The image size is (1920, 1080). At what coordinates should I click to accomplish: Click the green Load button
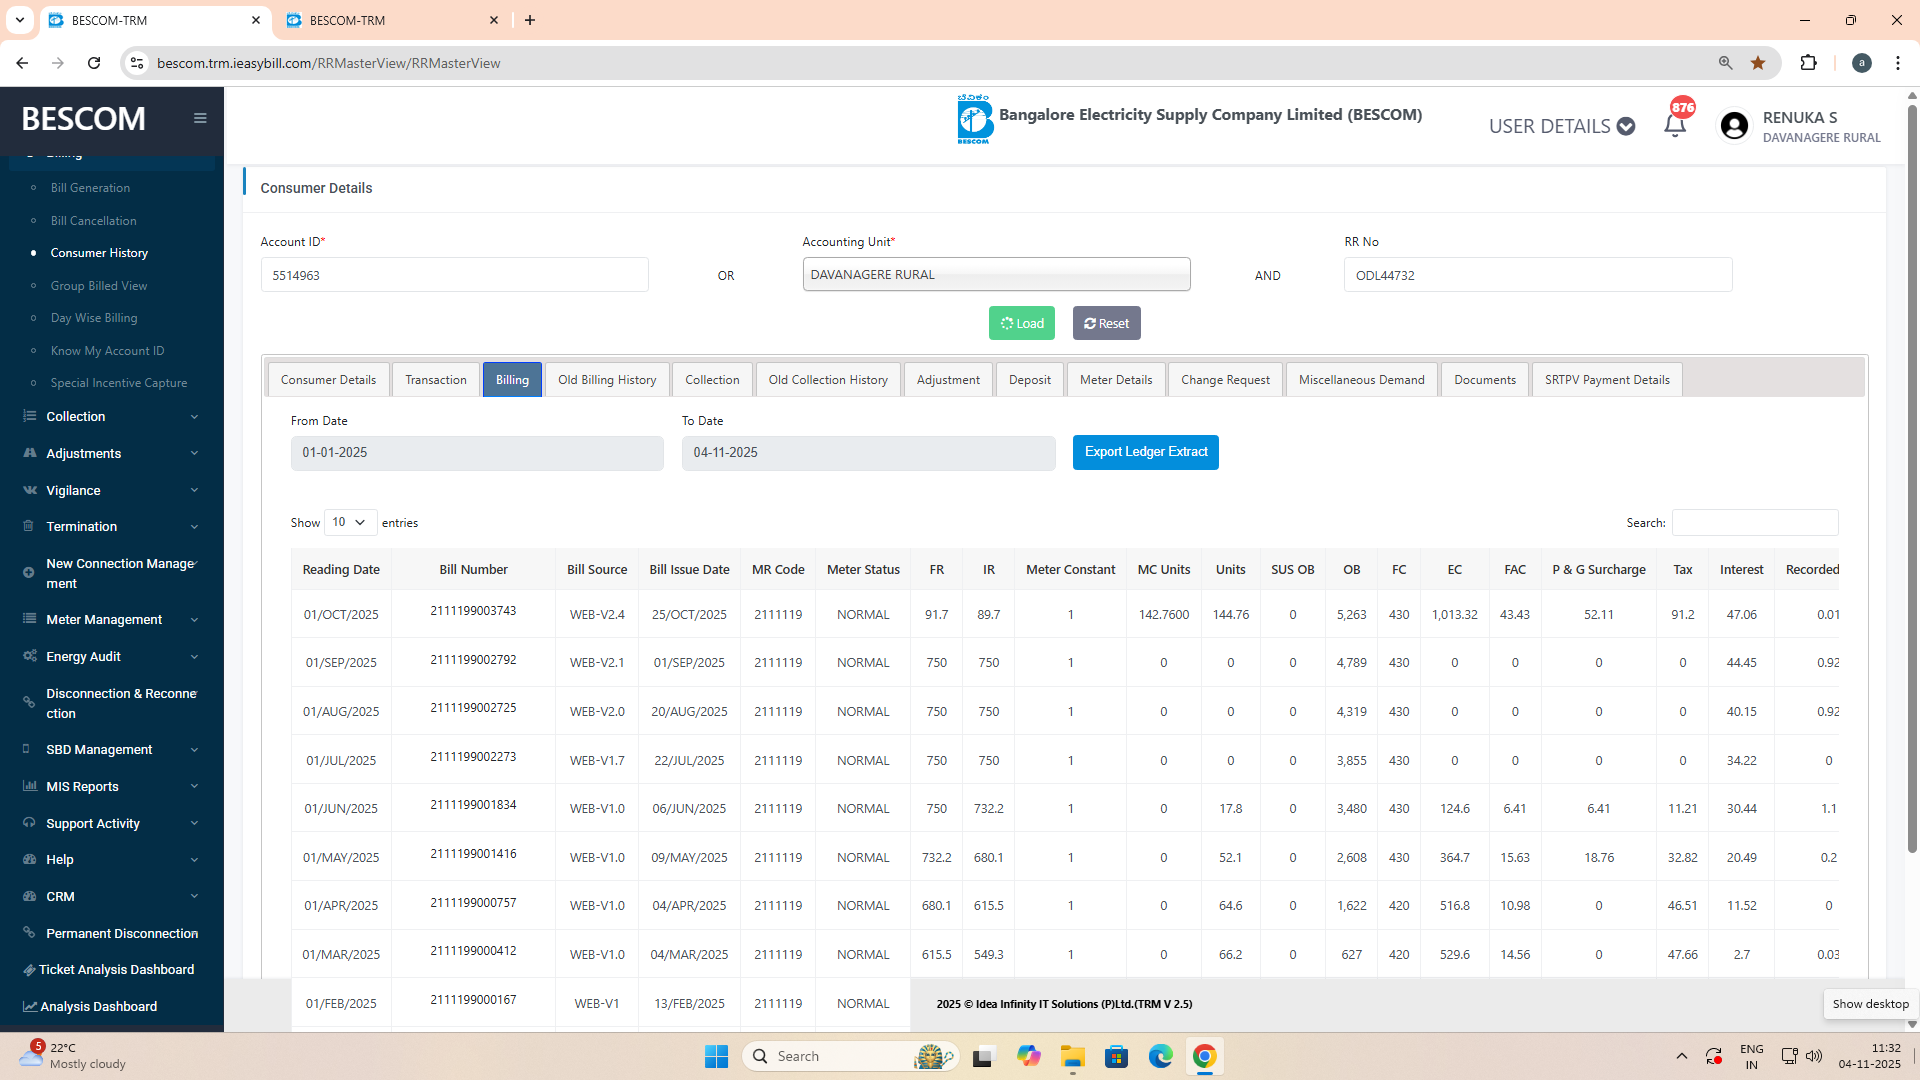coord(1021,323)
